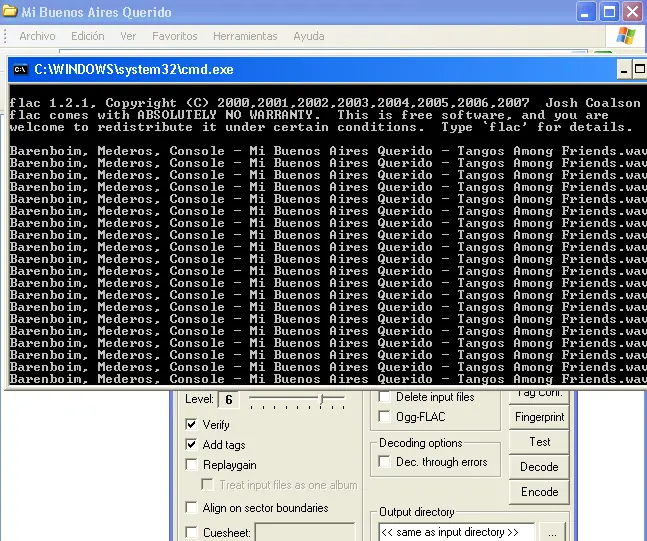This screenshot has width=647, height=541.
Task: Click the 'welcome to redistribute it' console line
Action: coord(320,127)
